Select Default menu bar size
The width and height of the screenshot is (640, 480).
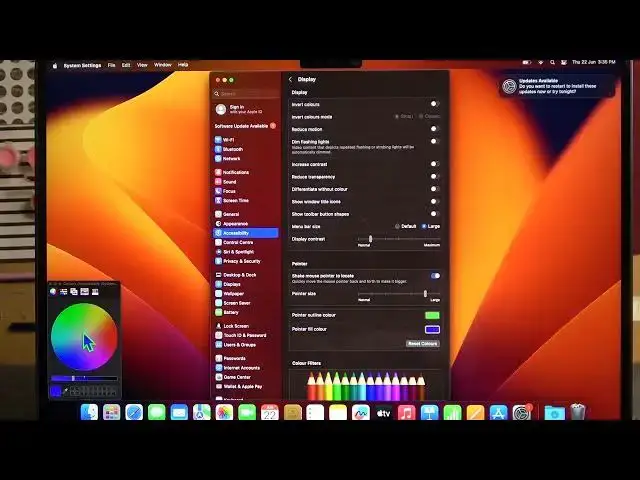[x=397, y=227]
